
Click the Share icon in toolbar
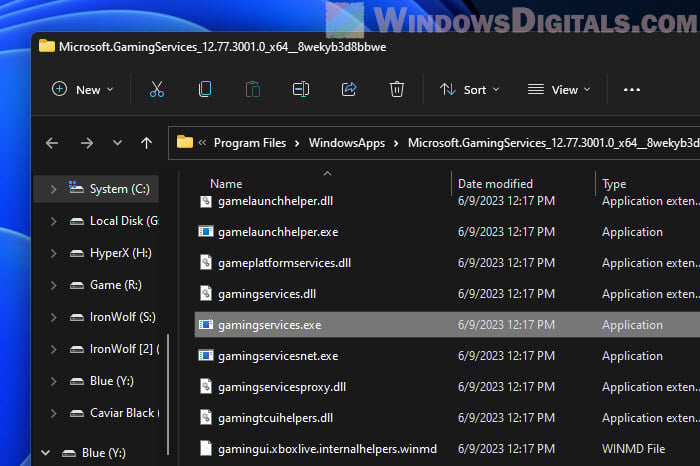click(349, 89)
